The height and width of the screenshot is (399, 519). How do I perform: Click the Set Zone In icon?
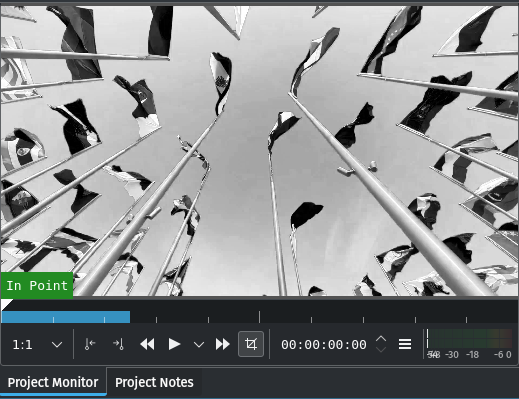pyautogui.click(x=90, y=344)
